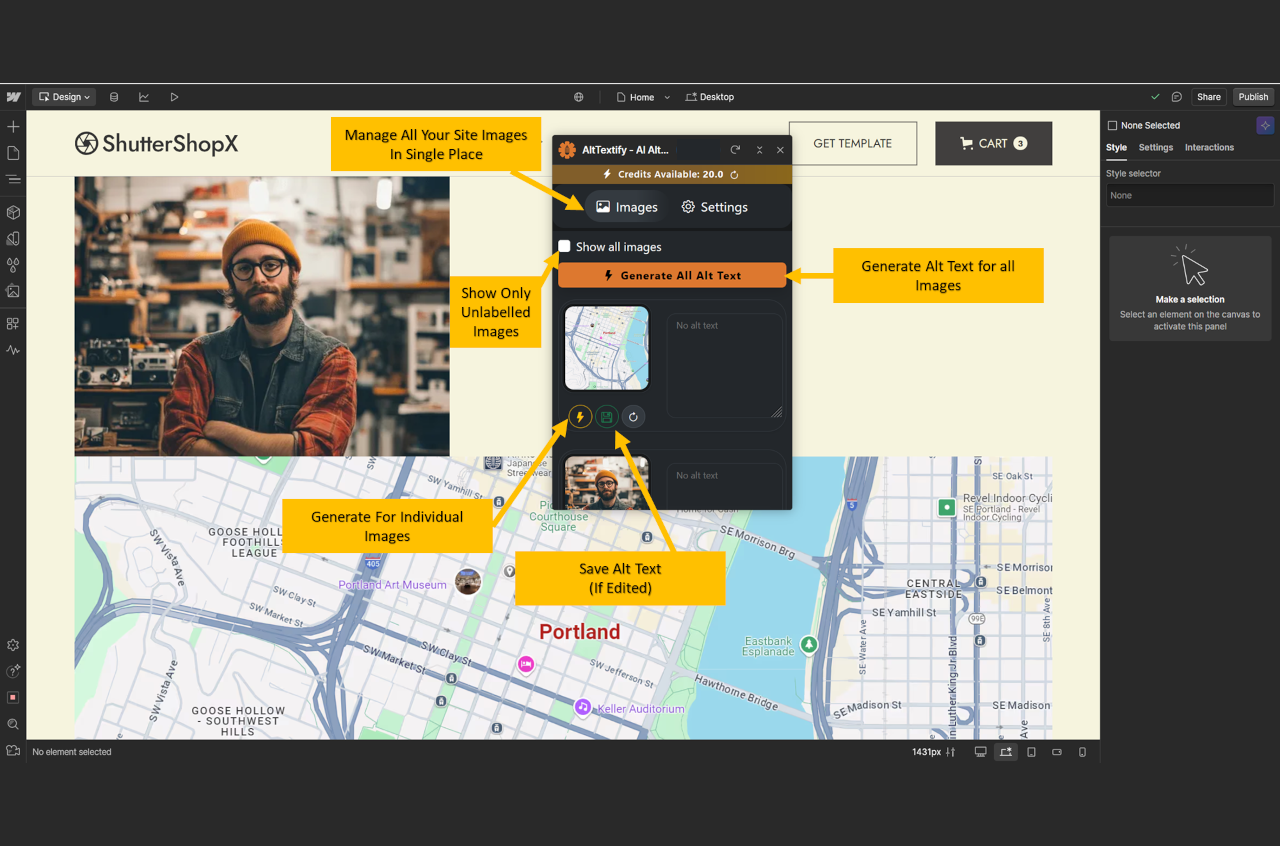This screenshot has width=1280, height=846.
Task: Reset alt text for the map image
Action: click(633, 416)
